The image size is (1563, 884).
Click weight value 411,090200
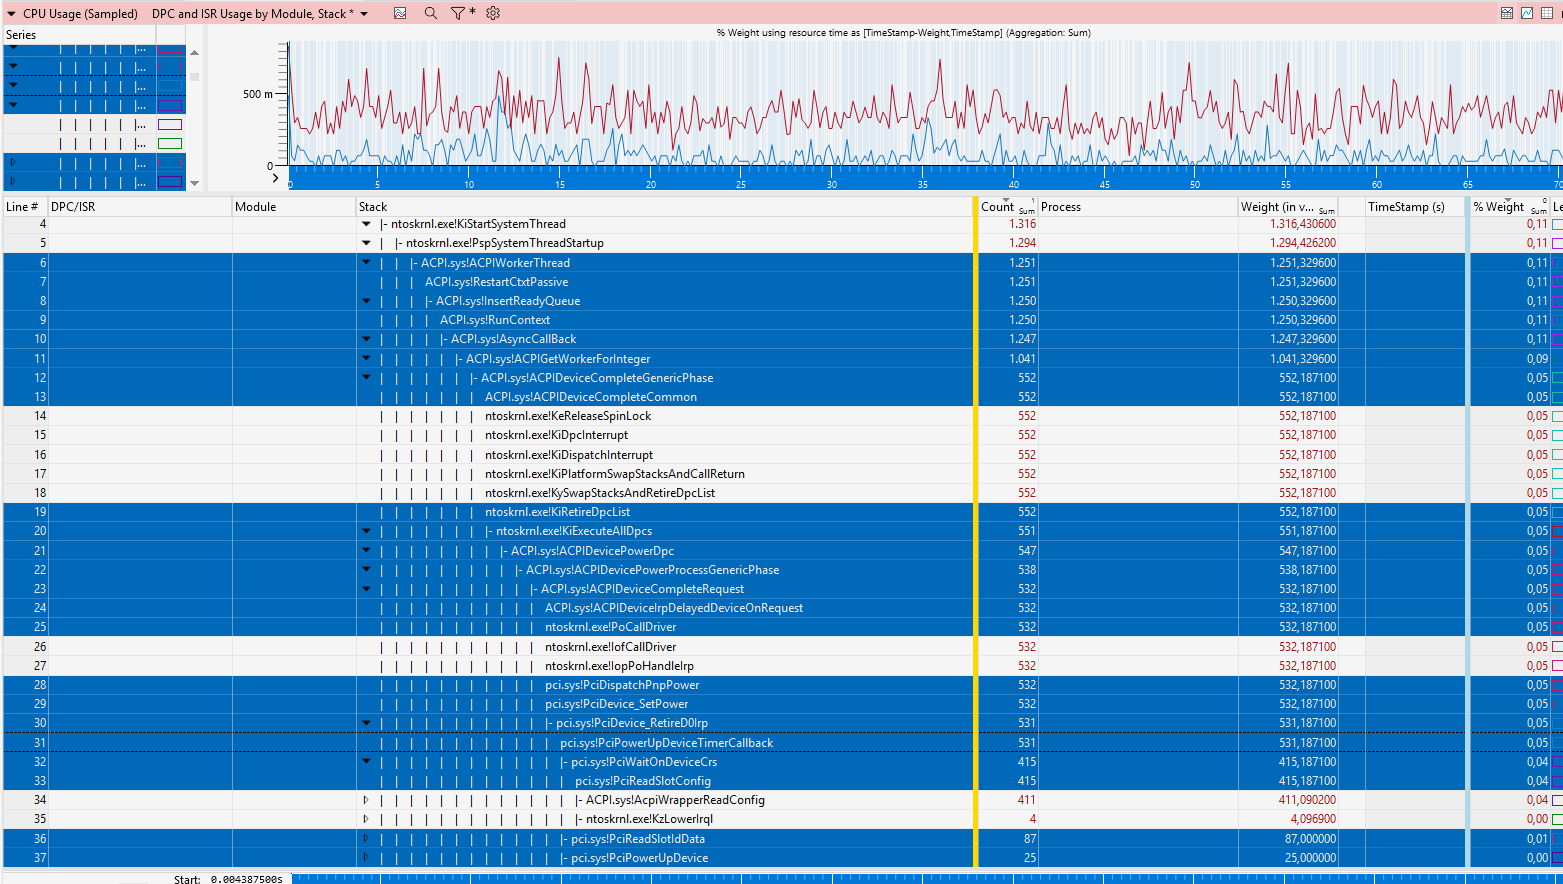[1307, 800]
